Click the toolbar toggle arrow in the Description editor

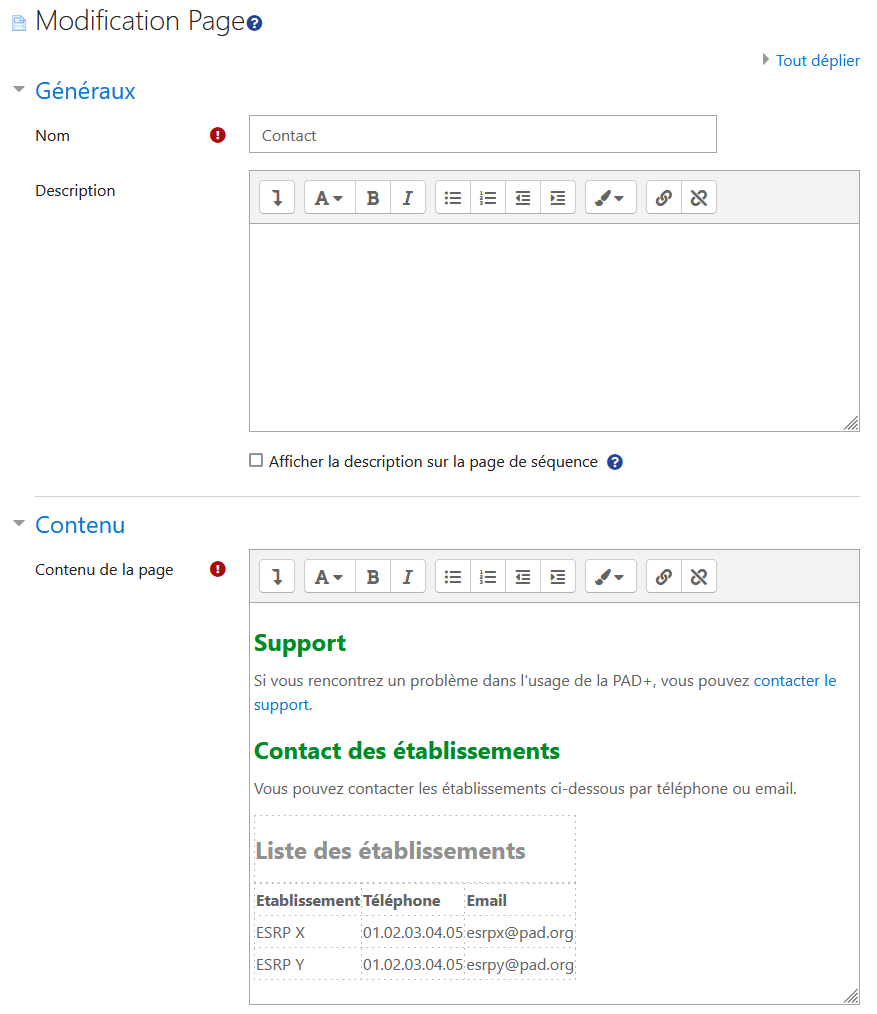click(277, 197)
